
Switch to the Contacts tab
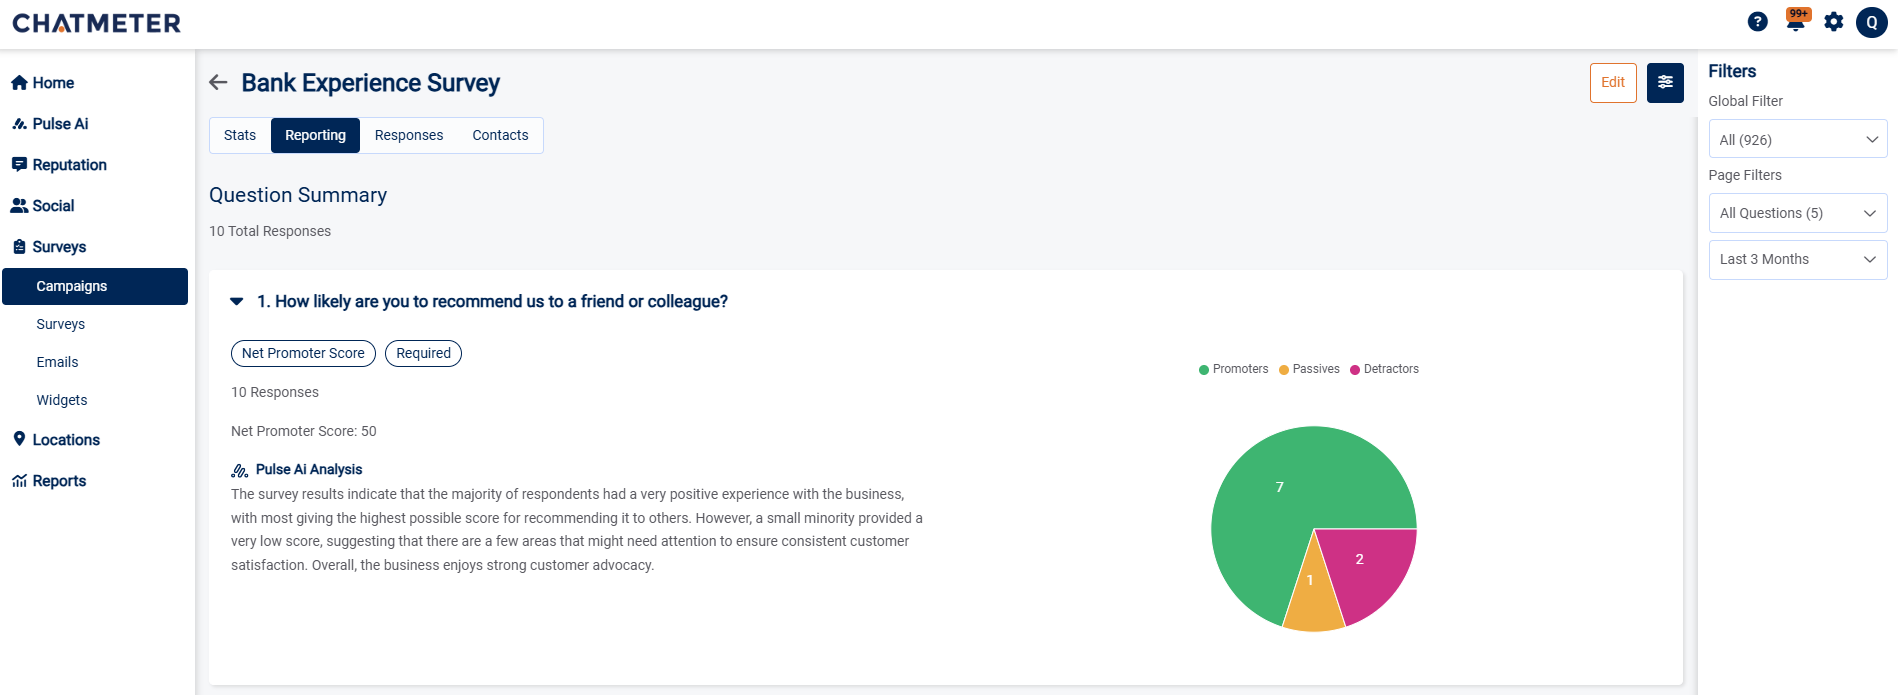tap(500, 135)
